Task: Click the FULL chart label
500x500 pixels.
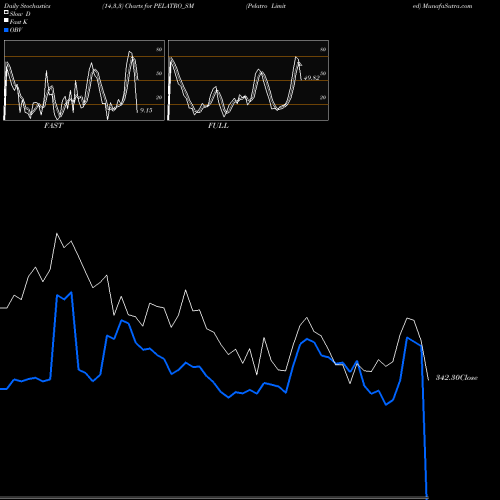Action: tap(218, 126)
